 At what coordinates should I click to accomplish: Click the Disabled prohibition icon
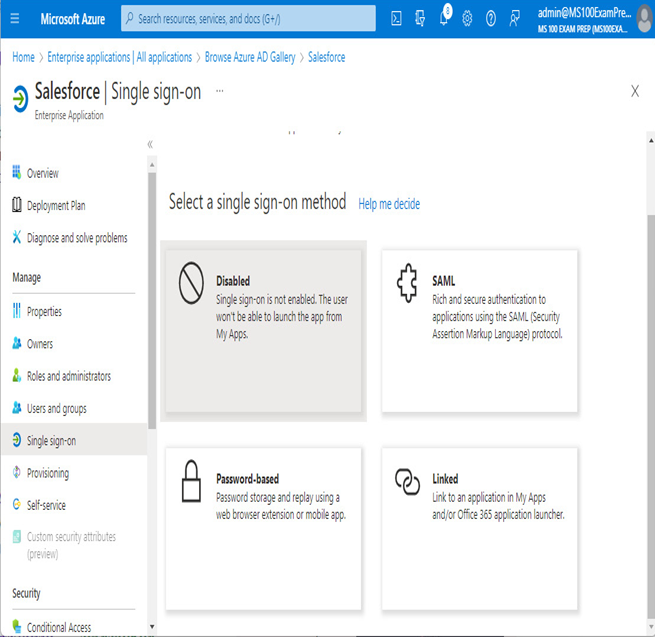(x=191, y=283)
